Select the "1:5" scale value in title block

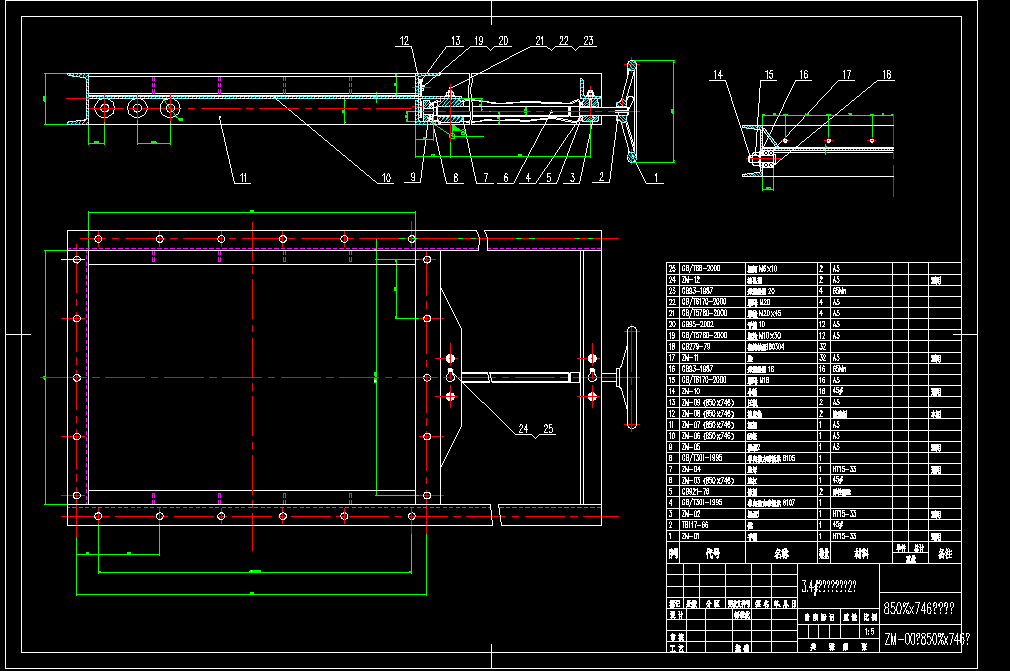click(870, 632)
